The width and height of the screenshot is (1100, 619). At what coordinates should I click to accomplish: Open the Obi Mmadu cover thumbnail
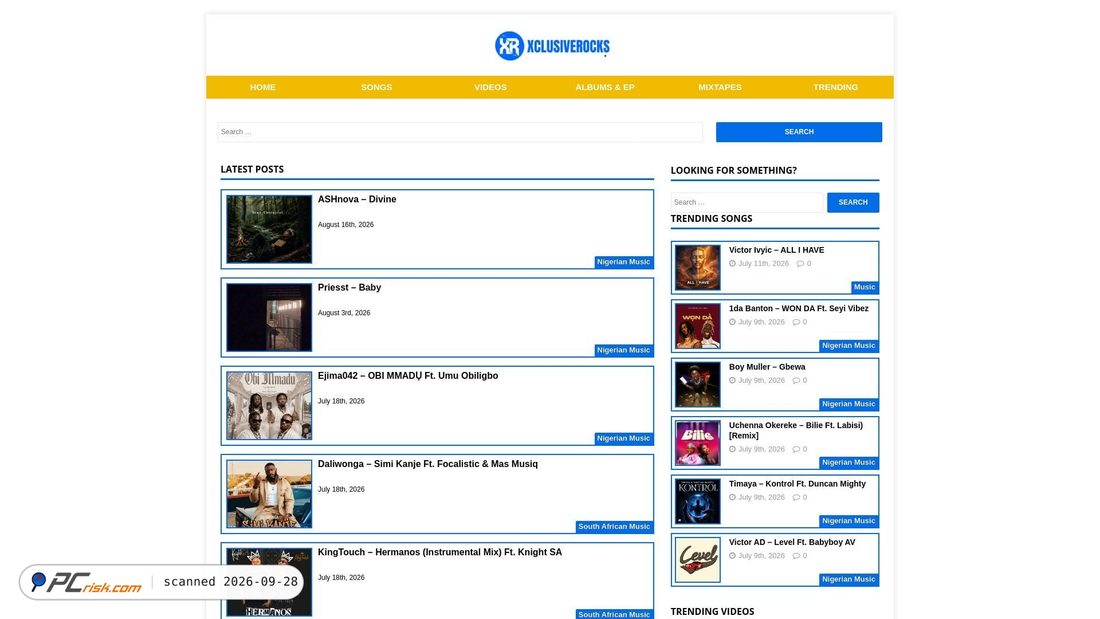(x=269, y=406)
